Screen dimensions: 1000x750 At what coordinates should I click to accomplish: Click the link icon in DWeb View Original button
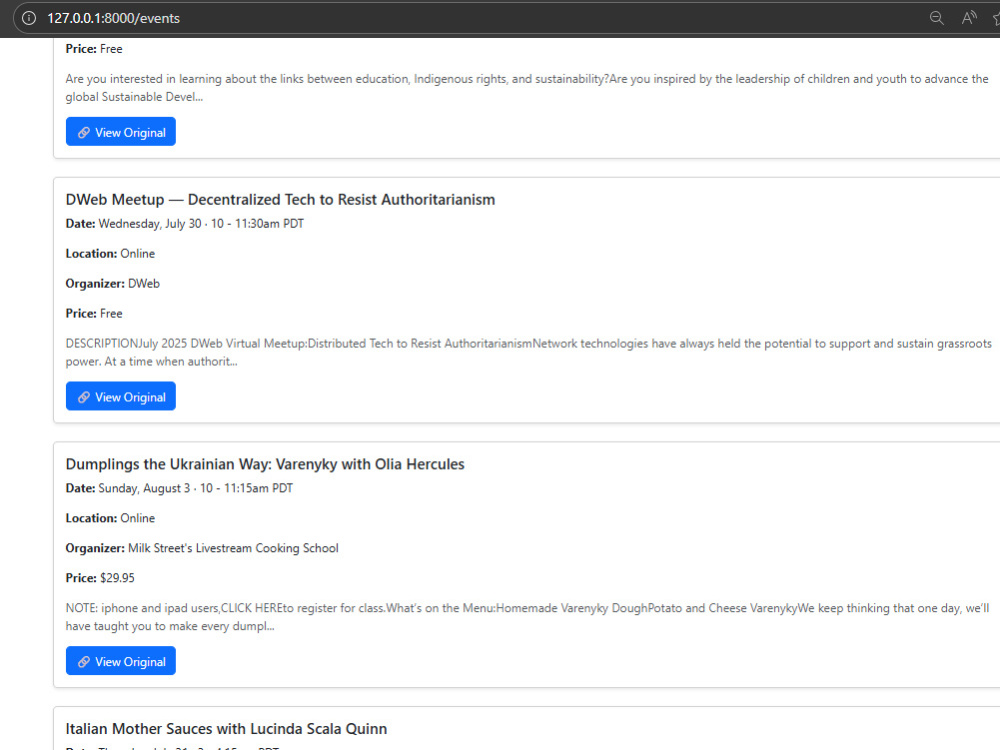pos(84,397)
